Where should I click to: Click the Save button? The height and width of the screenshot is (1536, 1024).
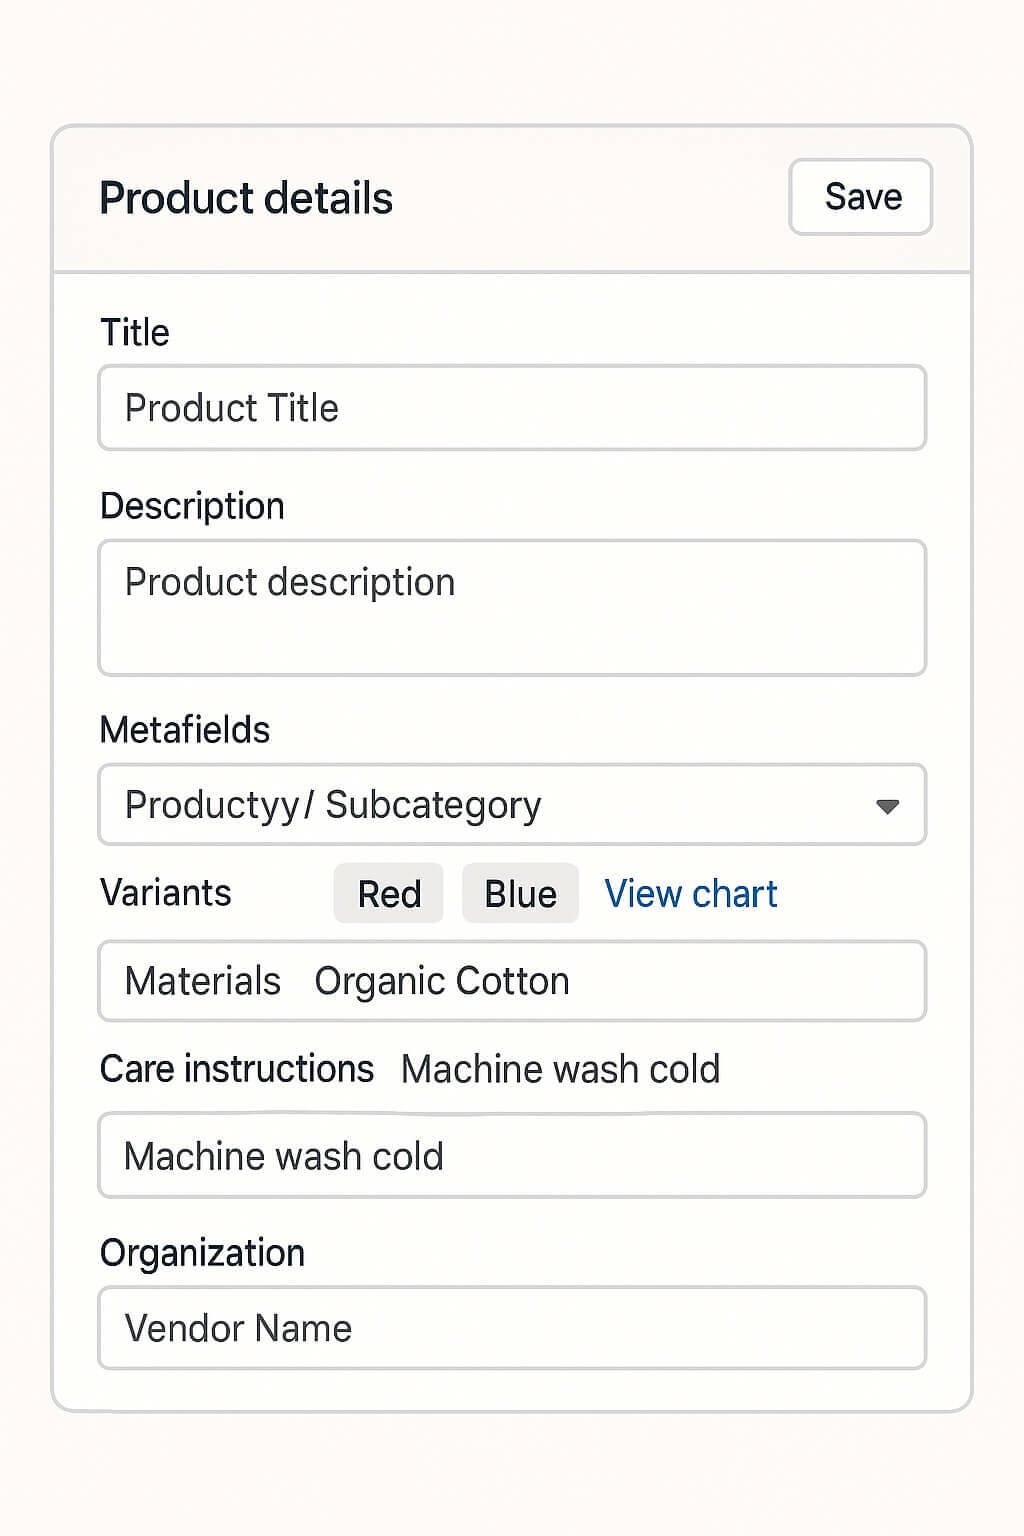point(860,197)
